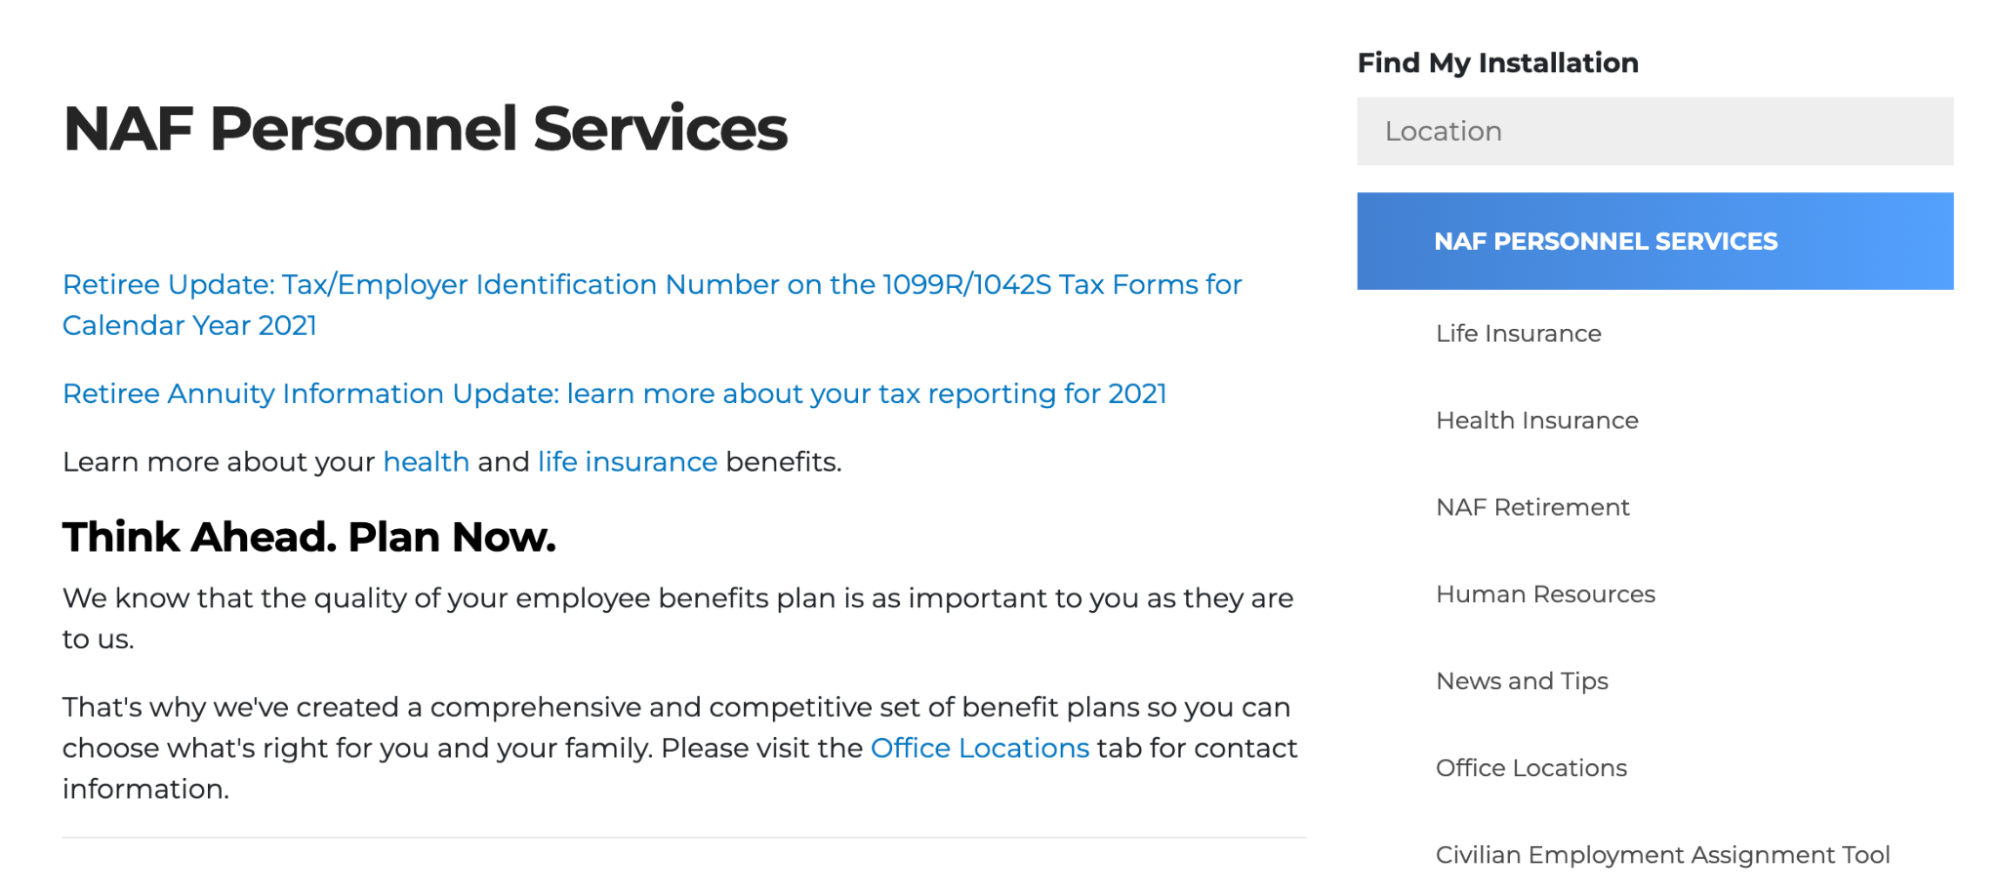Image resolution: width=1999 pixels, height=892 pixels.
Task: Follow the Office Locations link in the paragraph
Action: pos(979,748)
